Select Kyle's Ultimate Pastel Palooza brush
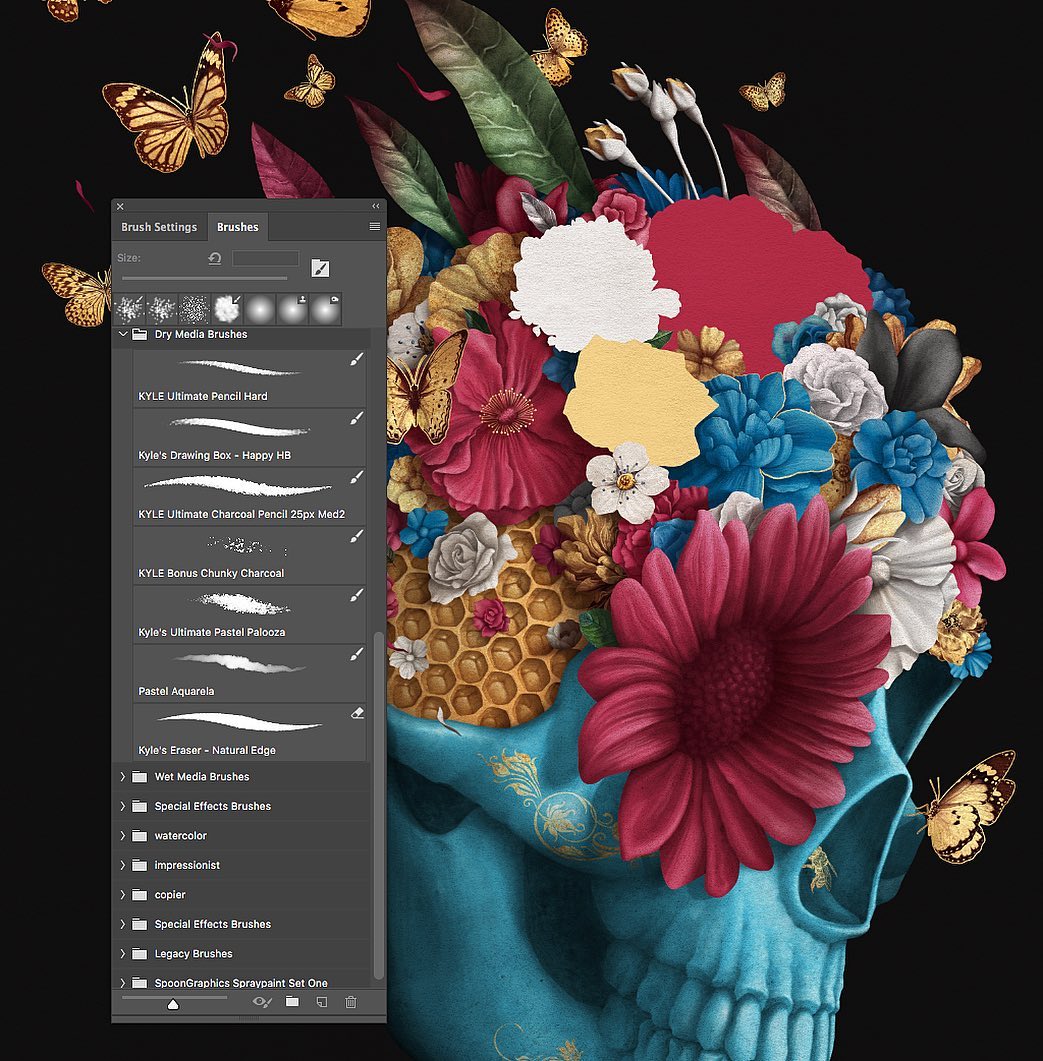Image resolution: width=1043 pixels, height=1061 pixels. click(249, 614)
